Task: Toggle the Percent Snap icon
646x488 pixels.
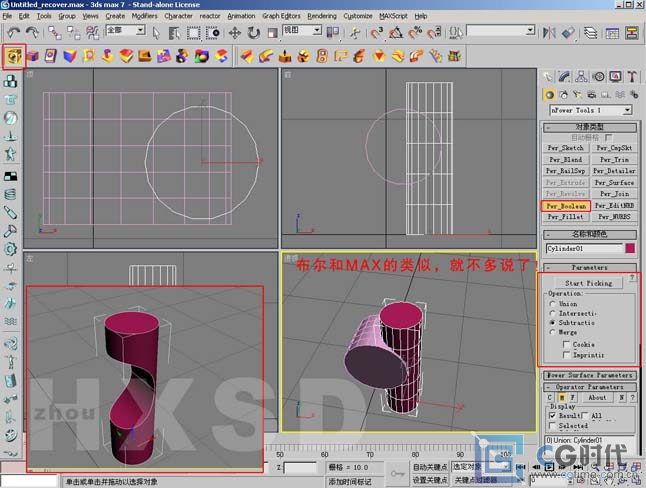Action: pyautogui.click(x=415, y=33)
